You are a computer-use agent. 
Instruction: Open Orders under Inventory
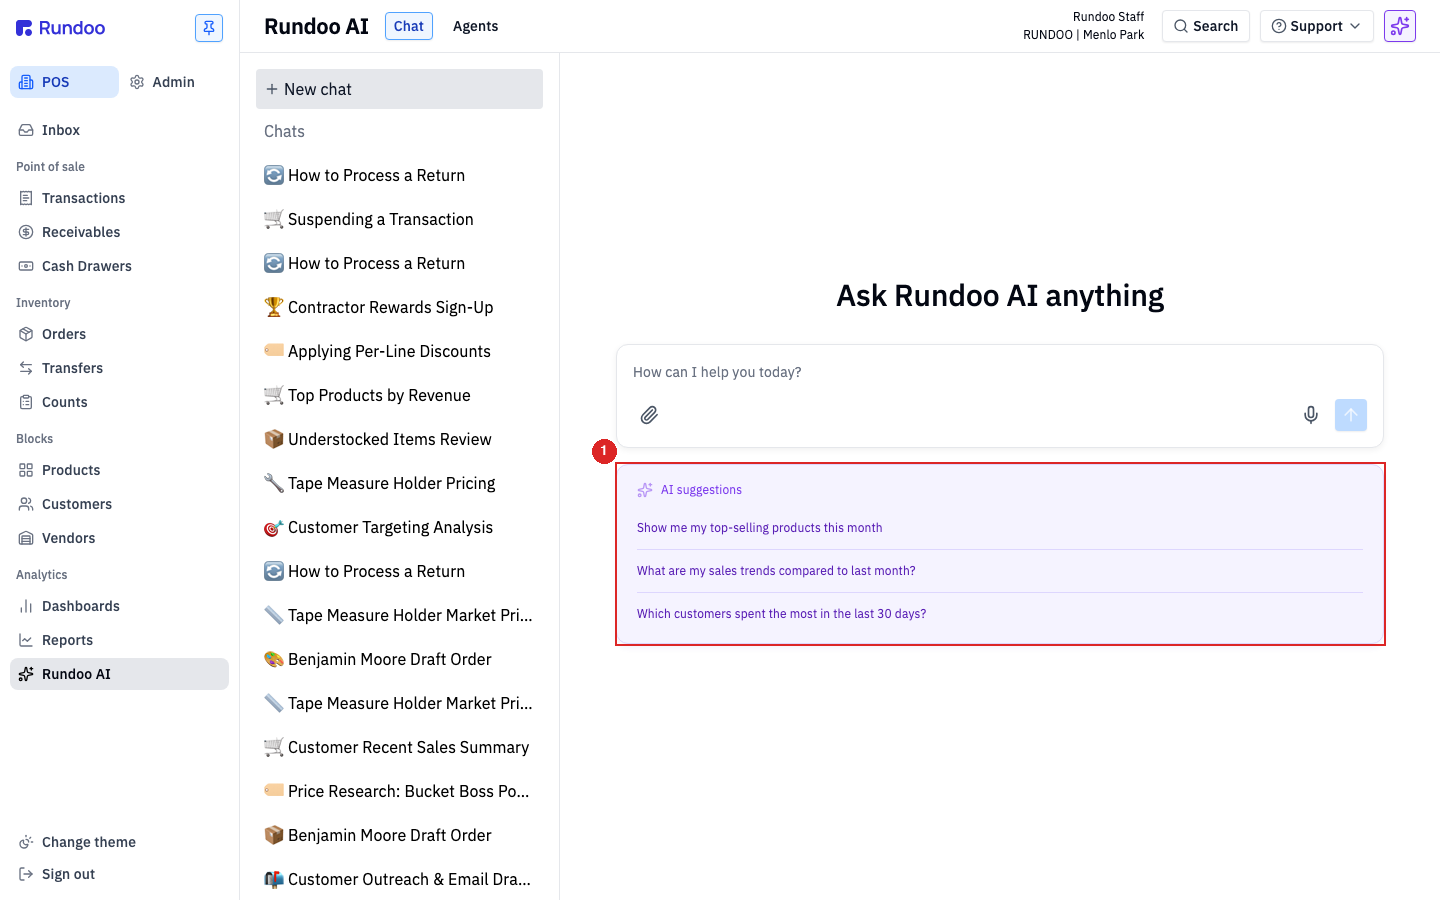120,334
